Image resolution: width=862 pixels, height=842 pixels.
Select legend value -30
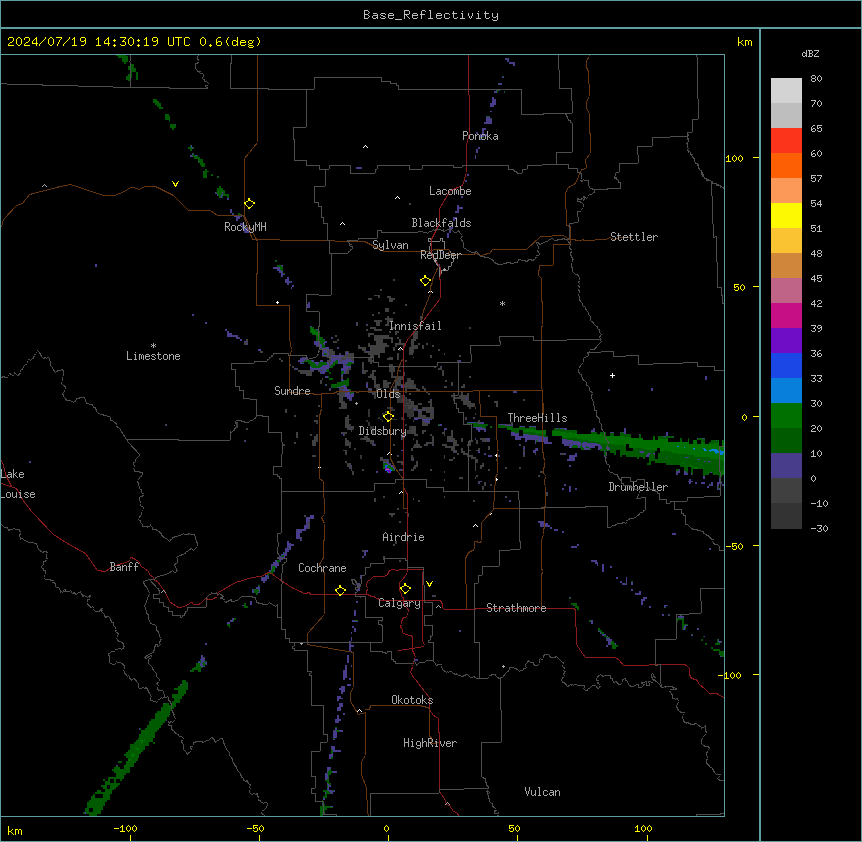tap(819, 528)
